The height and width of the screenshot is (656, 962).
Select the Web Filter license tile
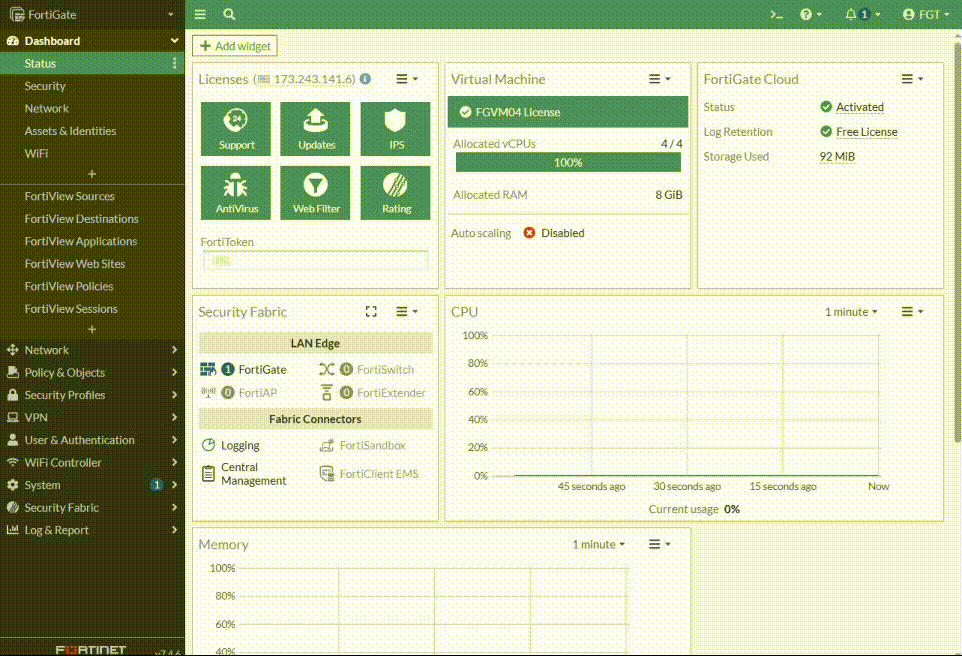point(316,192)
